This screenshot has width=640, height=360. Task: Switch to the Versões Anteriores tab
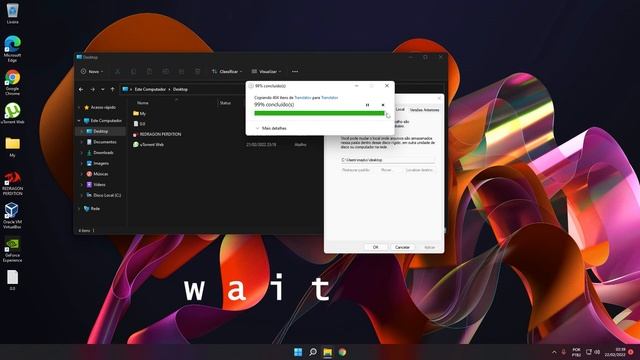click(x=424, y=110)
